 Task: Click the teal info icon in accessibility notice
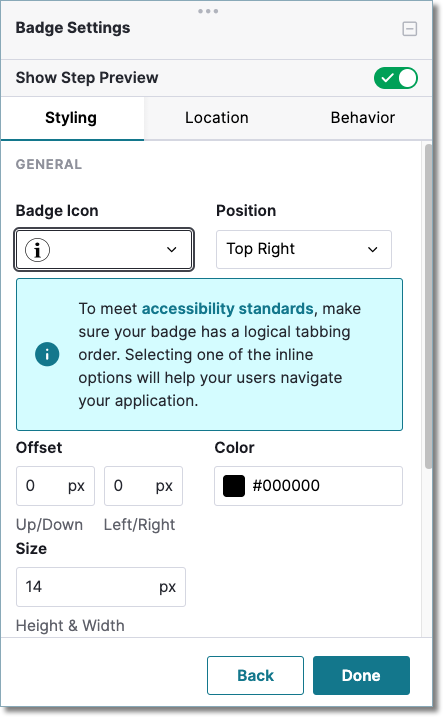47,354
